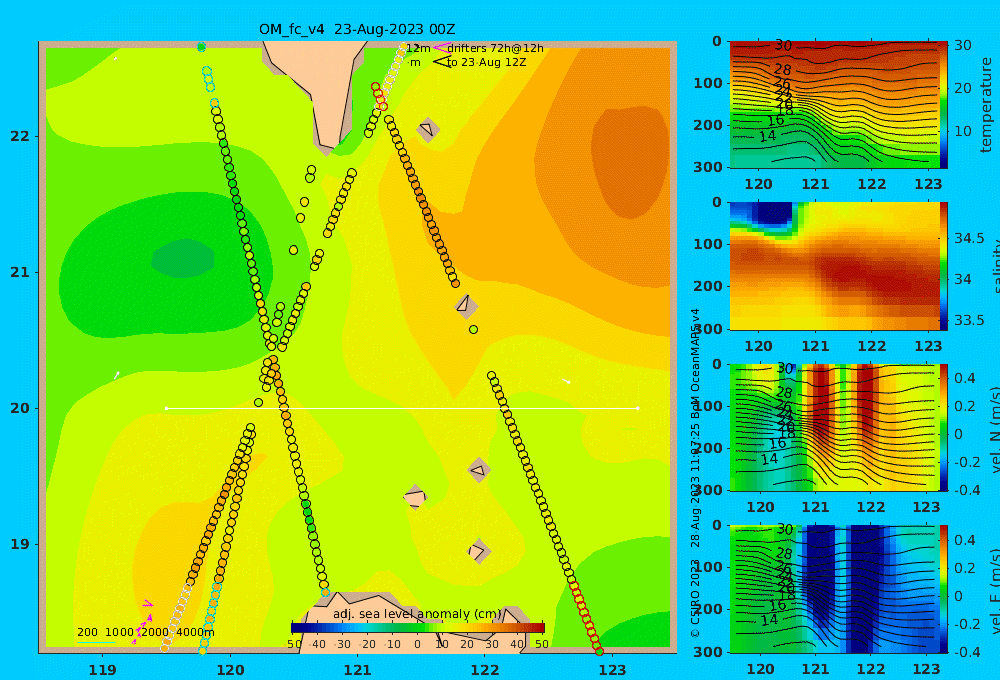Select the island marker near 18.95N 121.95E
Image resolution: width=1000 pixels, height=680 pixels.
coord(478,551)
